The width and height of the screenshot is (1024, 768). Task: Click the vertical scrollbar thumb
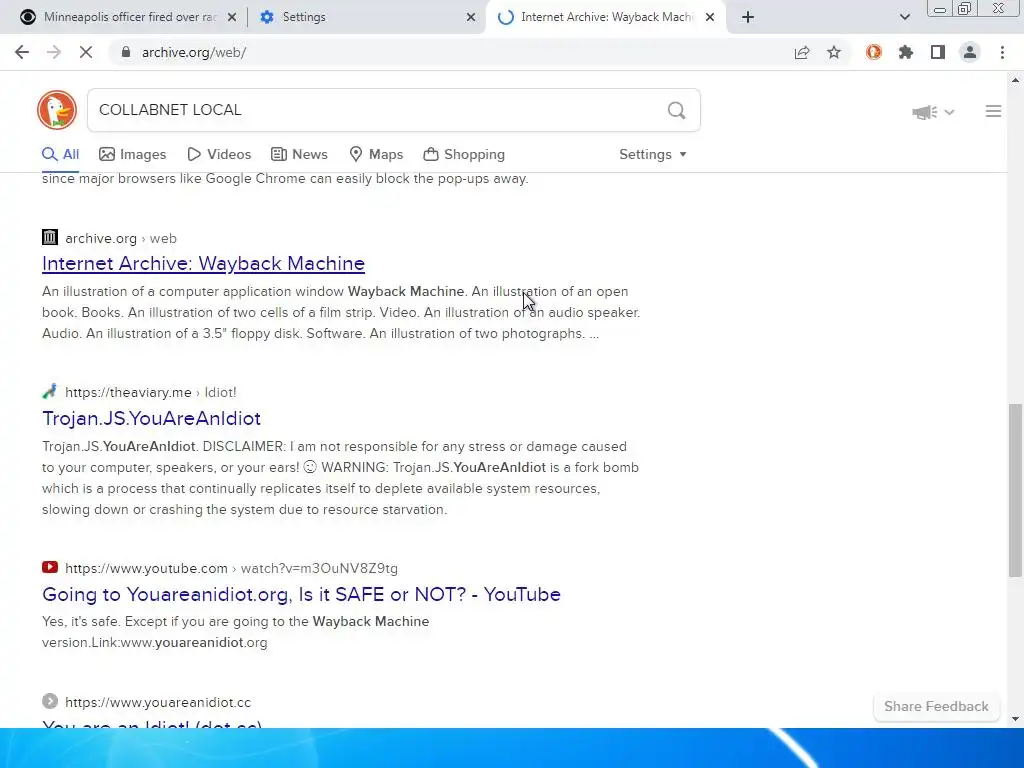pos(1015,490)
